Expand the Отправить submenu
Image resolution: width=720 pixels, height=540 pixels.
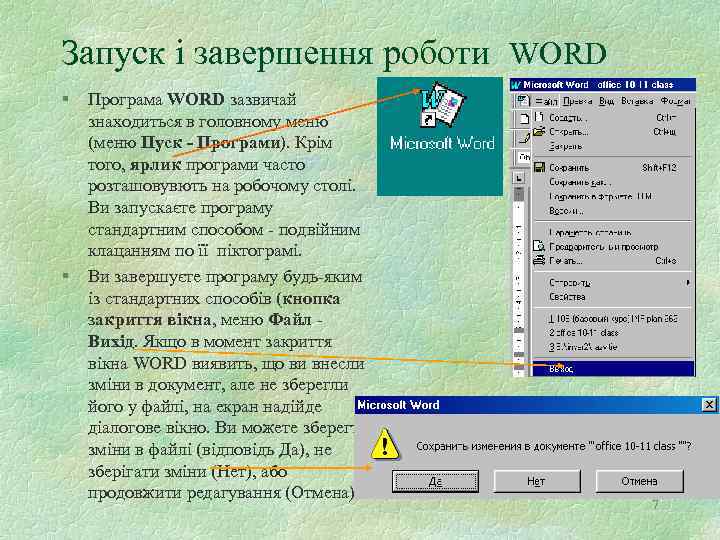(612, 282)
